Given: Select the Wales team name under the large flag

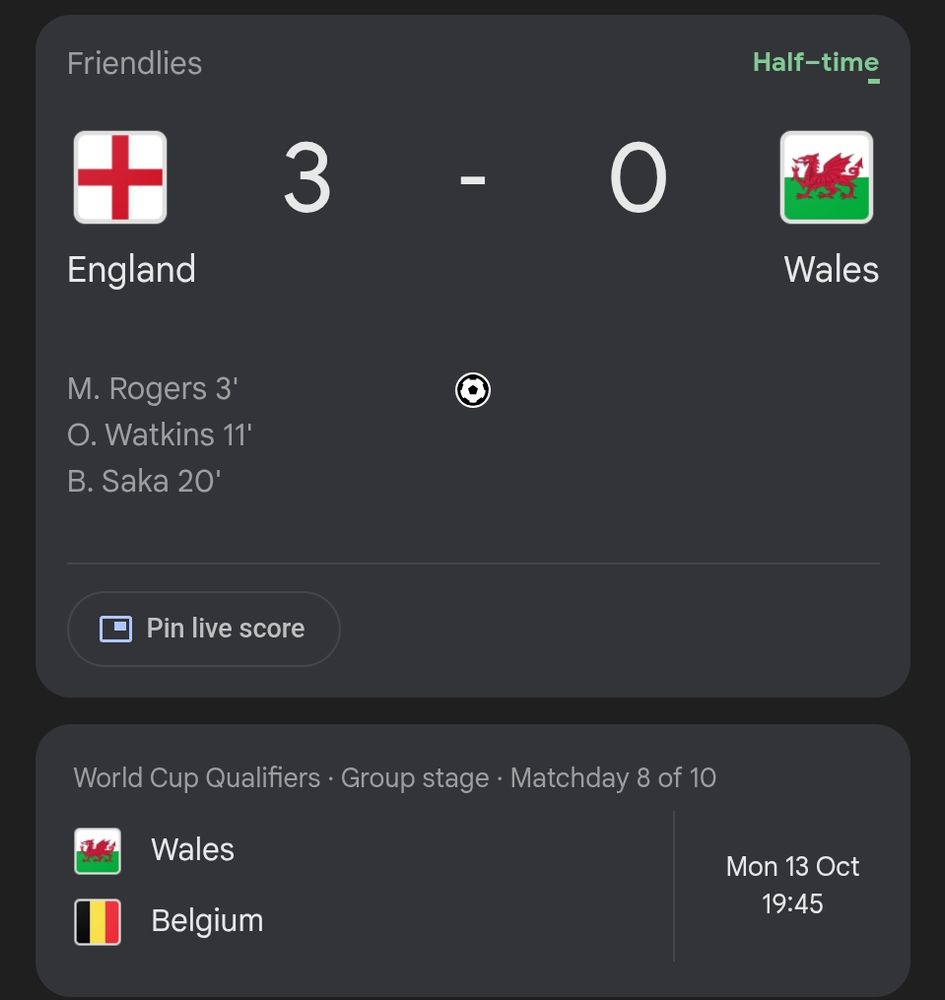Looking at the screenshot, I should (x=831, y=270).
